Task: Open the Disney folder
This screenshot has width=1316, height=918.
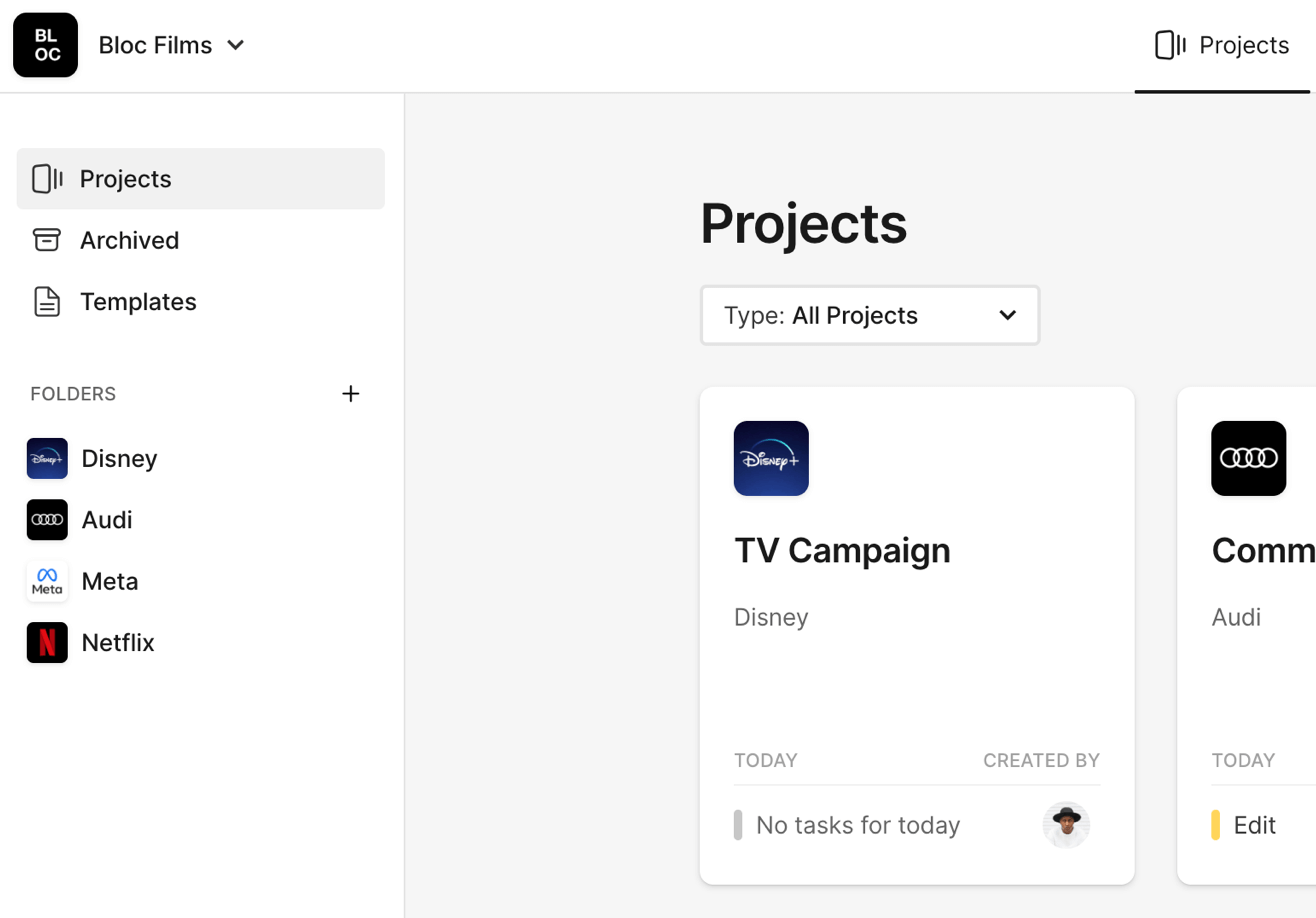Action: 119,459
